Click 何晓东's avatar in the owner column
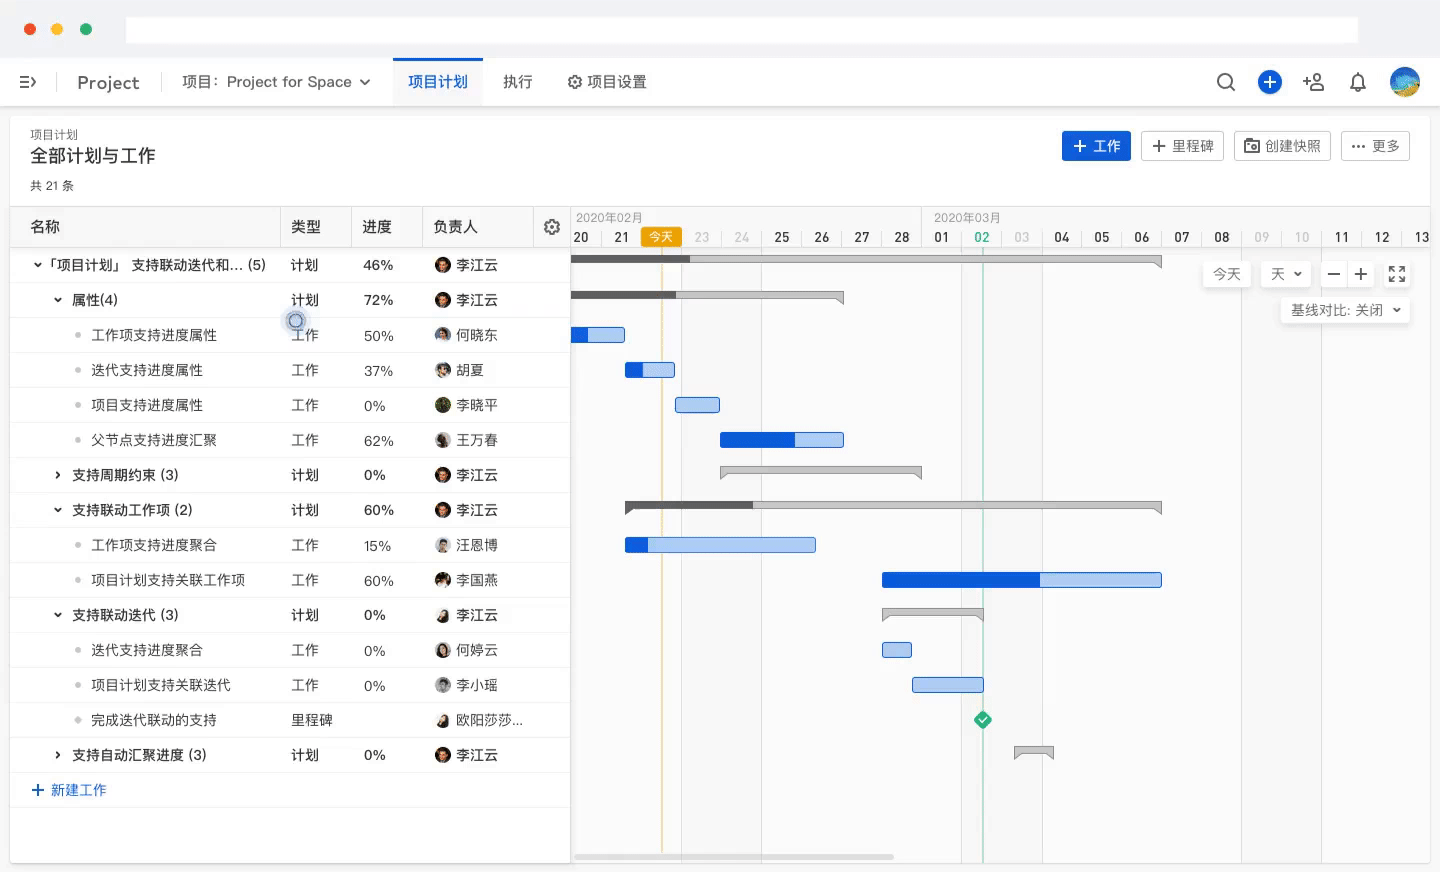Screen dimensions: 1440x872 click(x=443, y=335)
